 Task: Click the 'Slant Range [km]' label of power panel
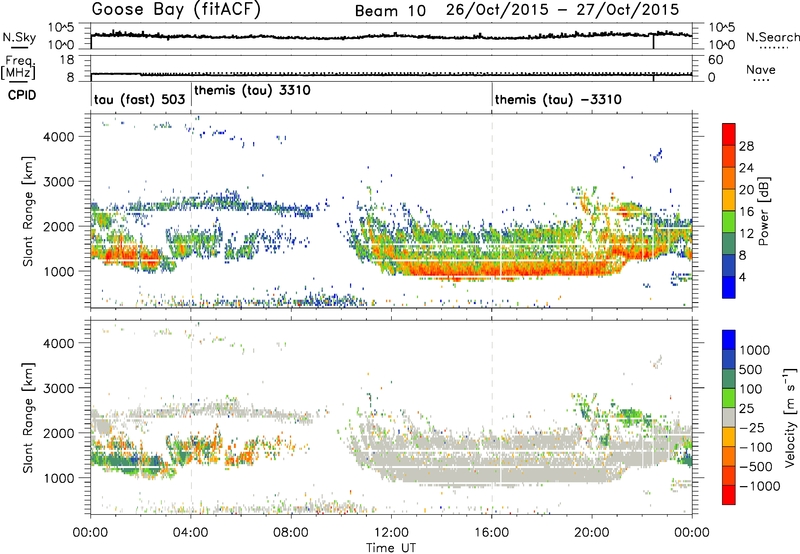[28, 211]
